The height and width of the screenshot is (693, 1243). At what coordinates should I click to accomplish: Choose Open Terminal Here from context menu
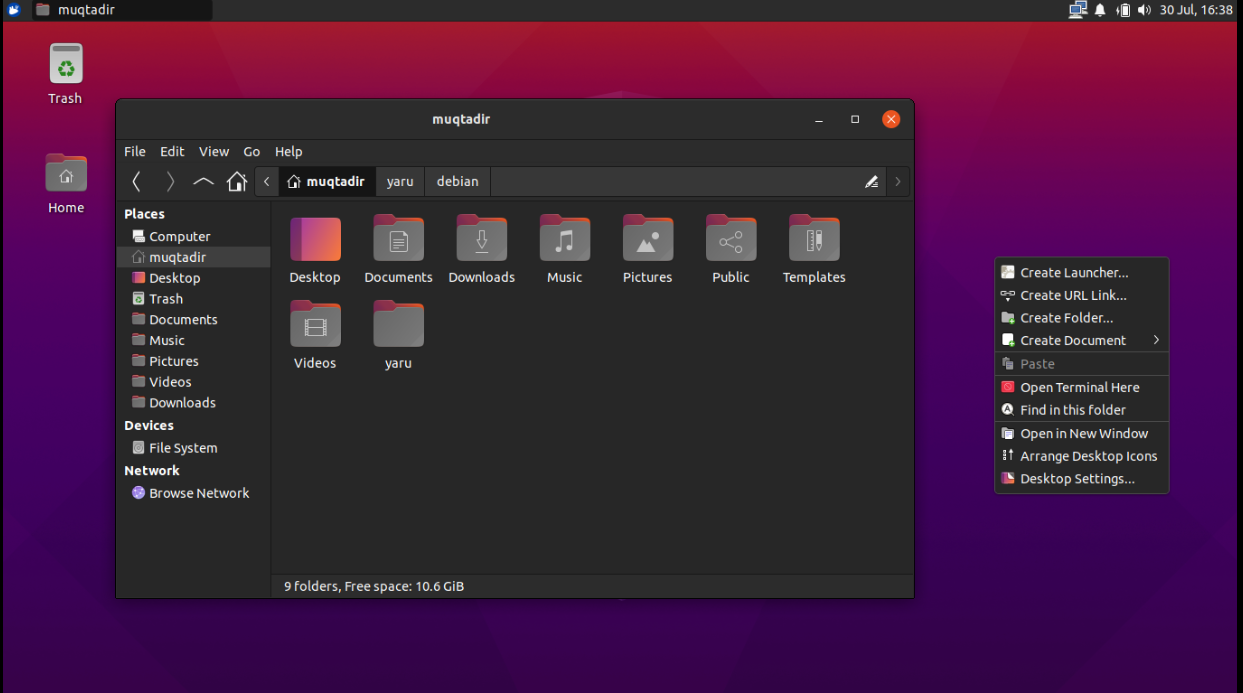click(1079, 387)
